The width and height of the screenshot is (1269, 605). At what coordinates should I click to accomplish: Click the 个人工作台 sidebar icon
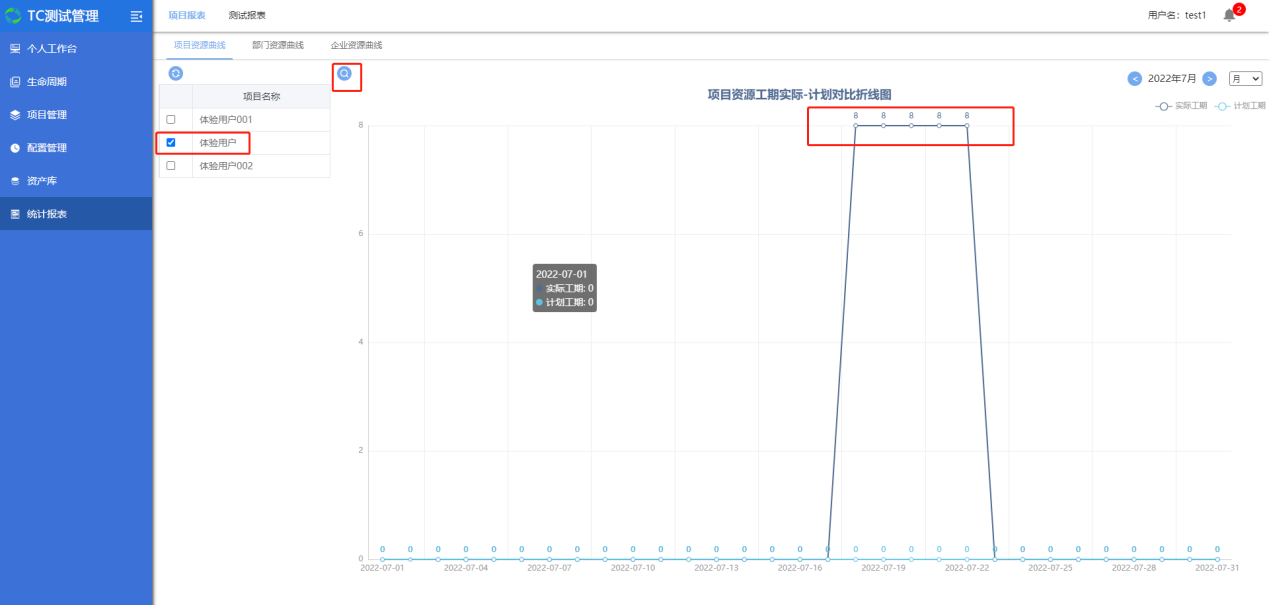tap(15, 48)
